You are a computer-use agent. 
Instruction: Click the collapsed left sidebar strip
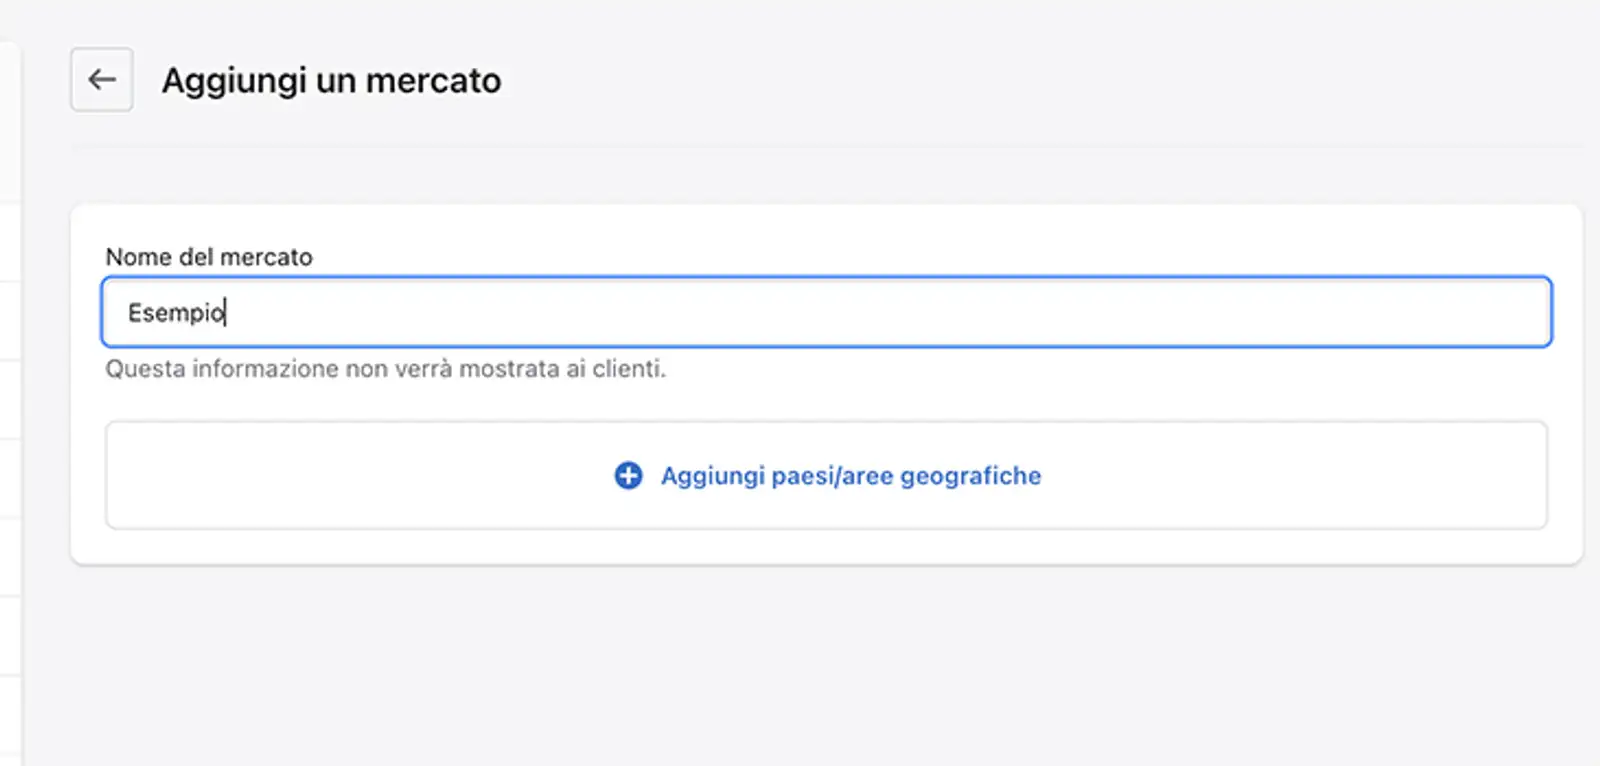[x=10, y=400]
